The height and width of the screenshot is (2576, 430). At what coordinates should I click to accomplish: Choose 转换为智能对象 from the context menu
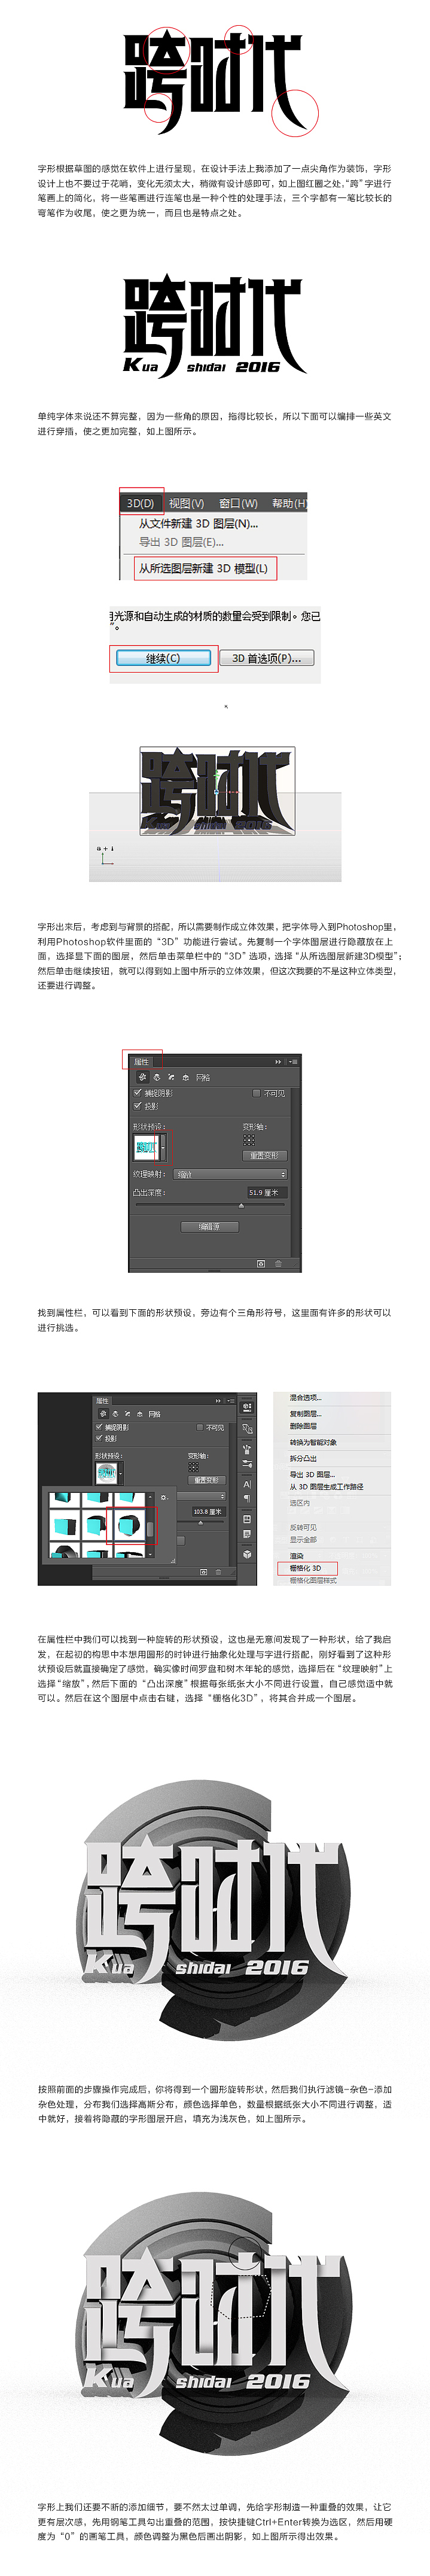click(313, 1442)
